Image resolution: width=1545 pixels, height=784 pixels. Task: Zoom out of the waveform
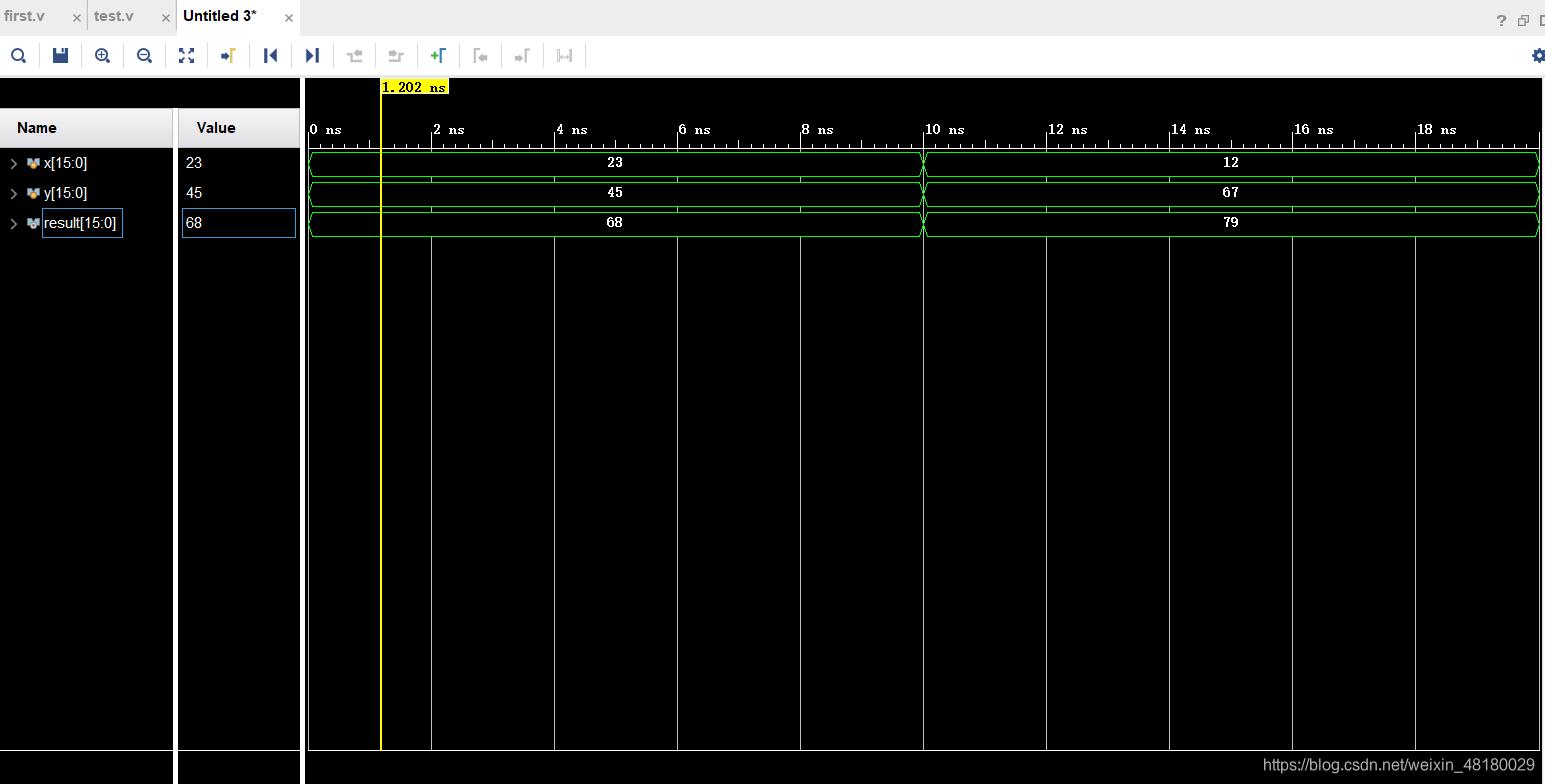click(x=144, y=56)
